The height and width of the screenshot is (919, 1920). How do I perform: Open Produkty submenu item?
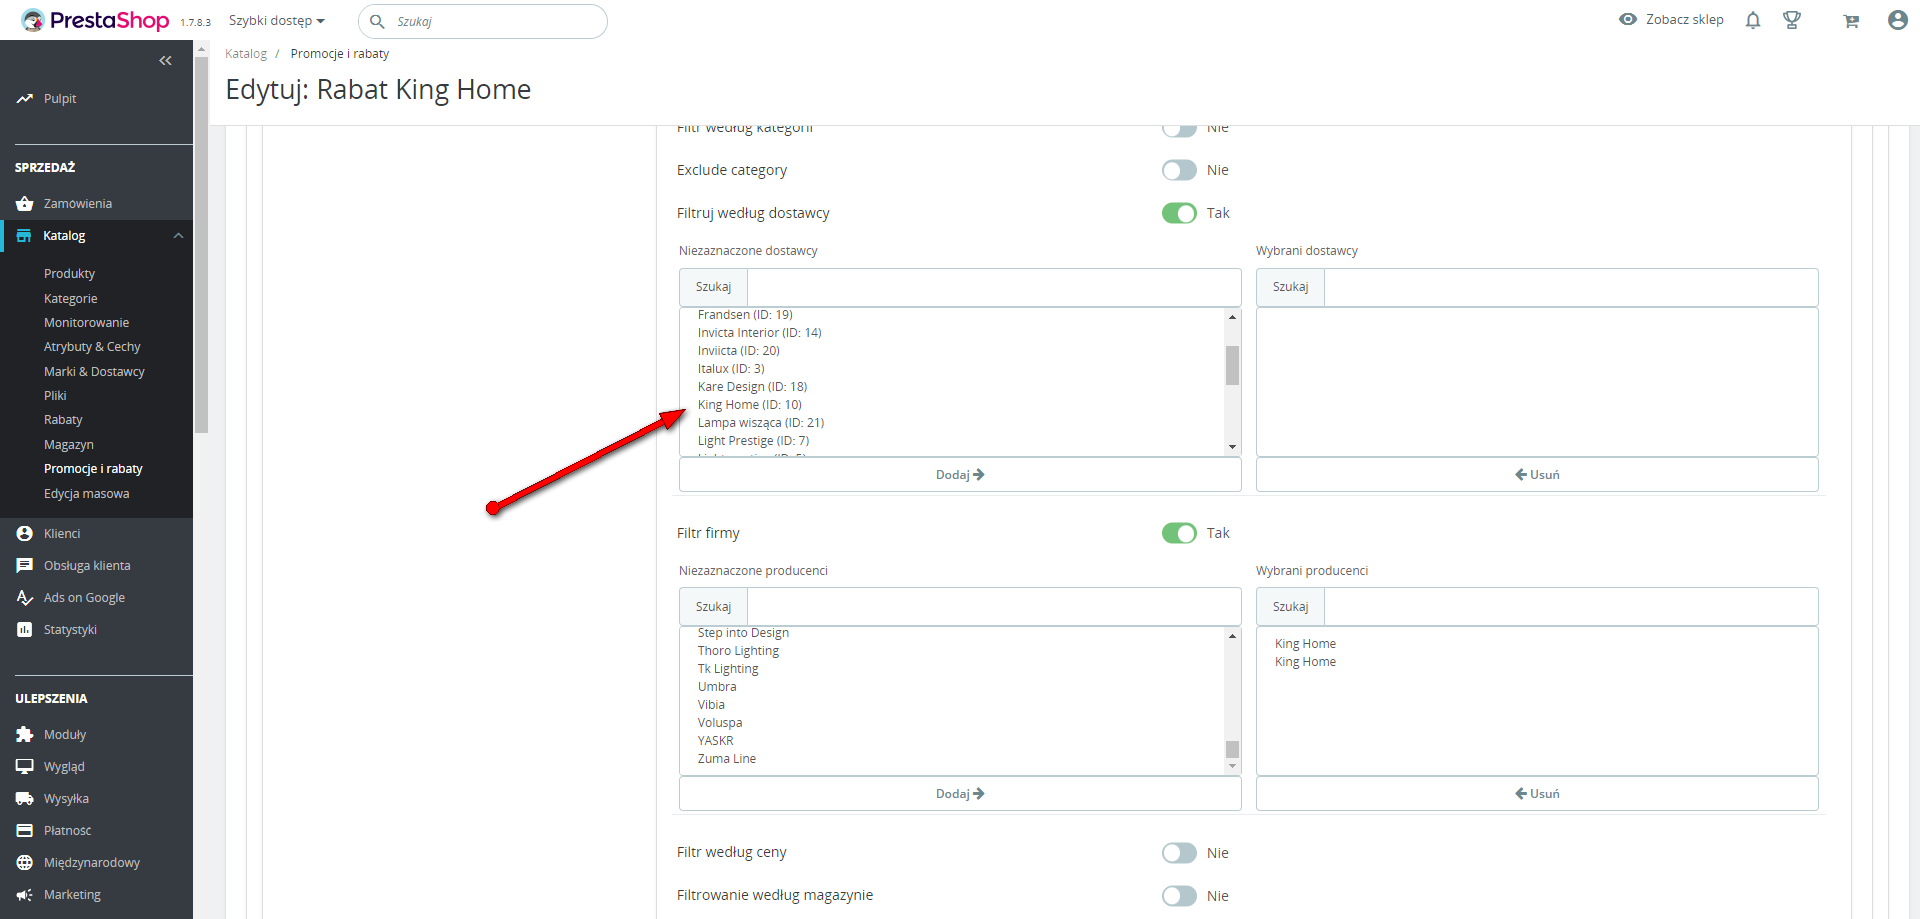click(70, 274)
